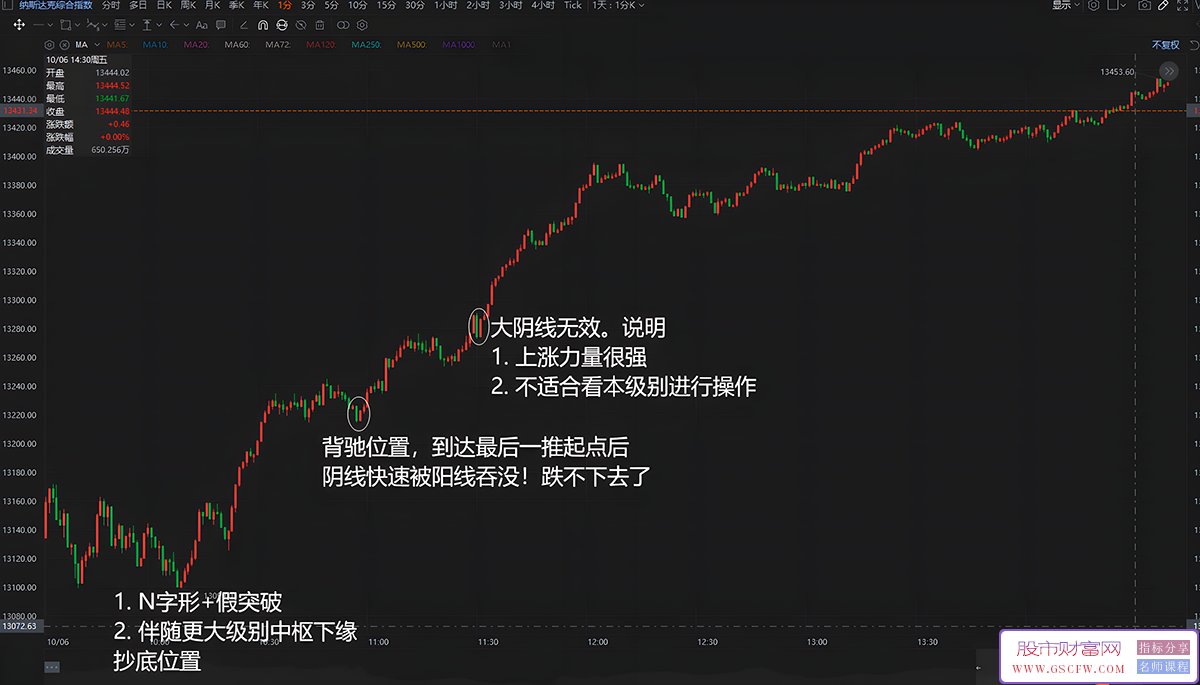
Task: Select the 2小时 timeframe
Action: click(x=478, y=5)
